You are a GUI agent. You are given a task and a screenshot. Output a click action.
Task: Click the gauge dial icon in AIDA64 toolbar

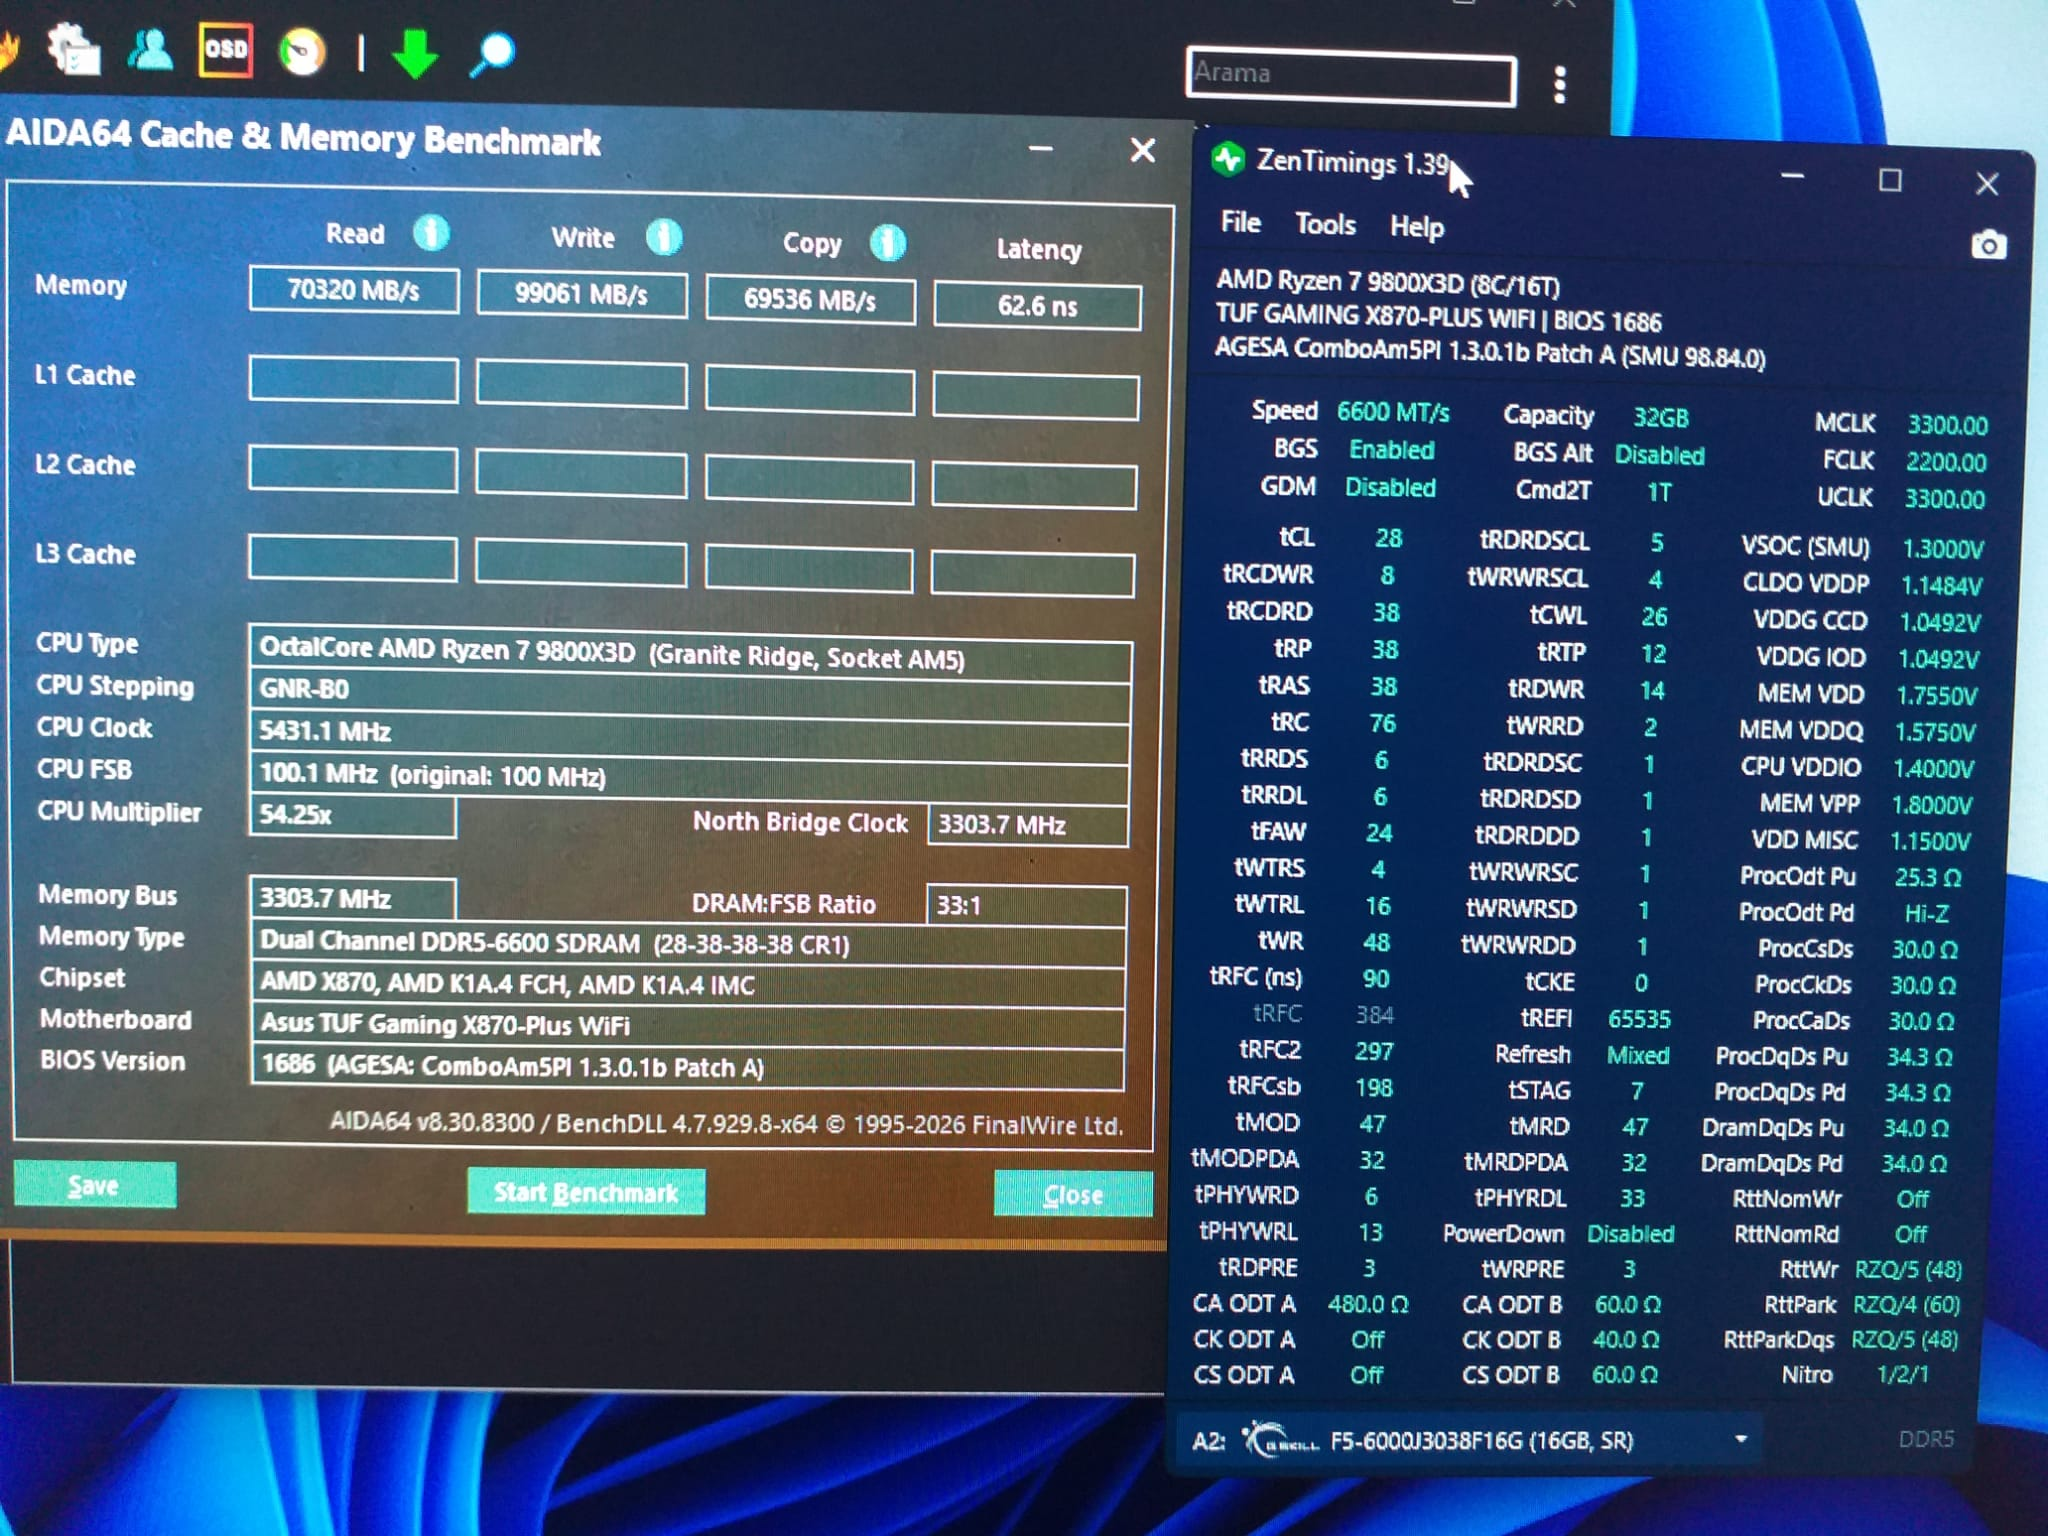point(302,52)
